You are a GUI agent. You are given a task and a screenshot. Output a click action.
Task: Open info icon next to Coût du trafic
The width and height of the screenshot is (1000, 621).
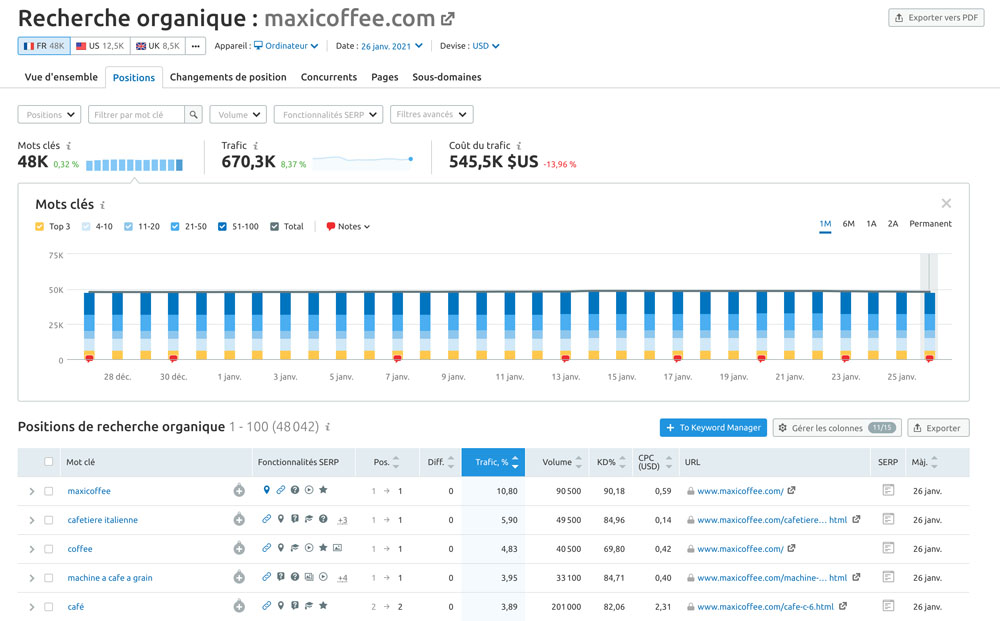[519, 146]
